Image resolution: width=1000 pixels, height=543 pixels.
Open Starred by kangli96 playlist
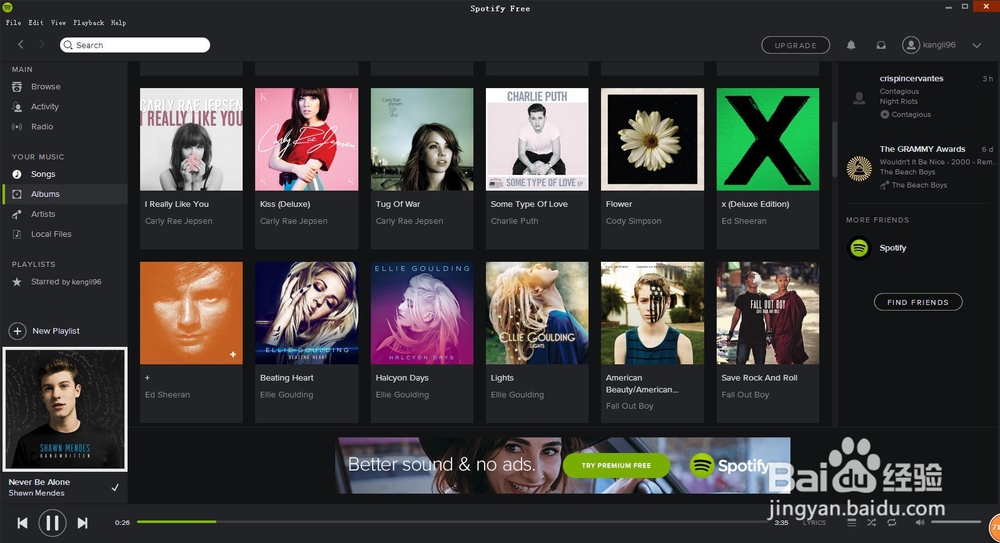[64, 281]
